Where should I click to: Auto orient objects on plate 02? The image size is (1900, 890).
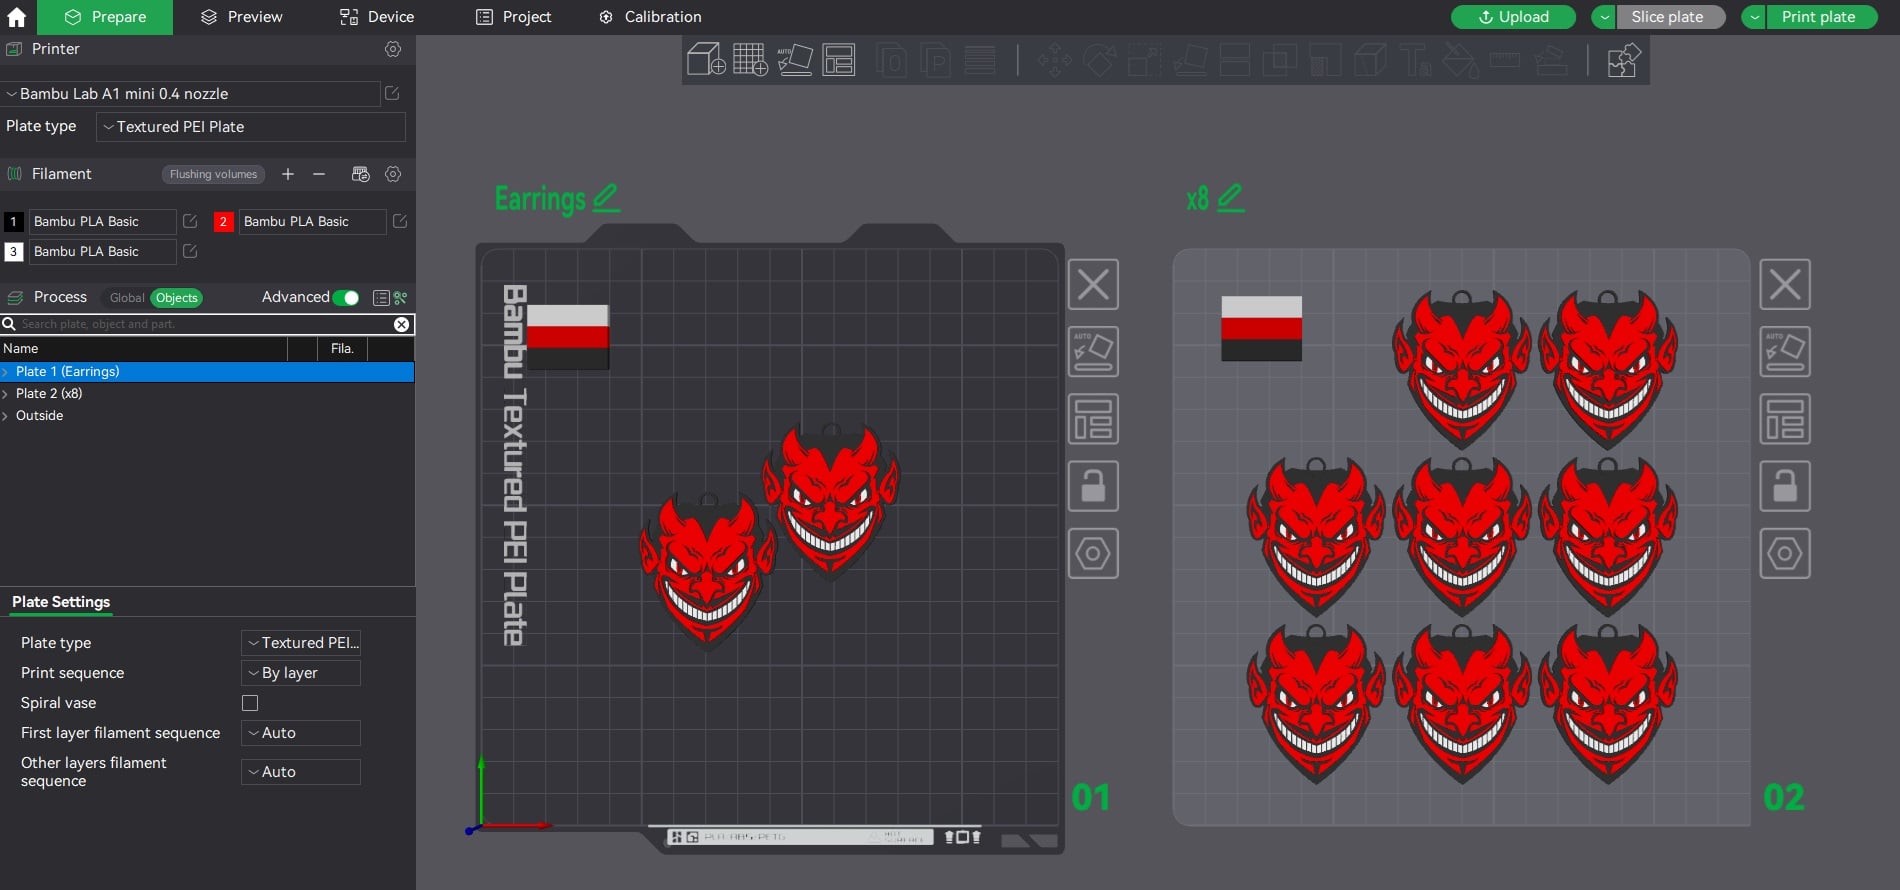pos(1785,352)
